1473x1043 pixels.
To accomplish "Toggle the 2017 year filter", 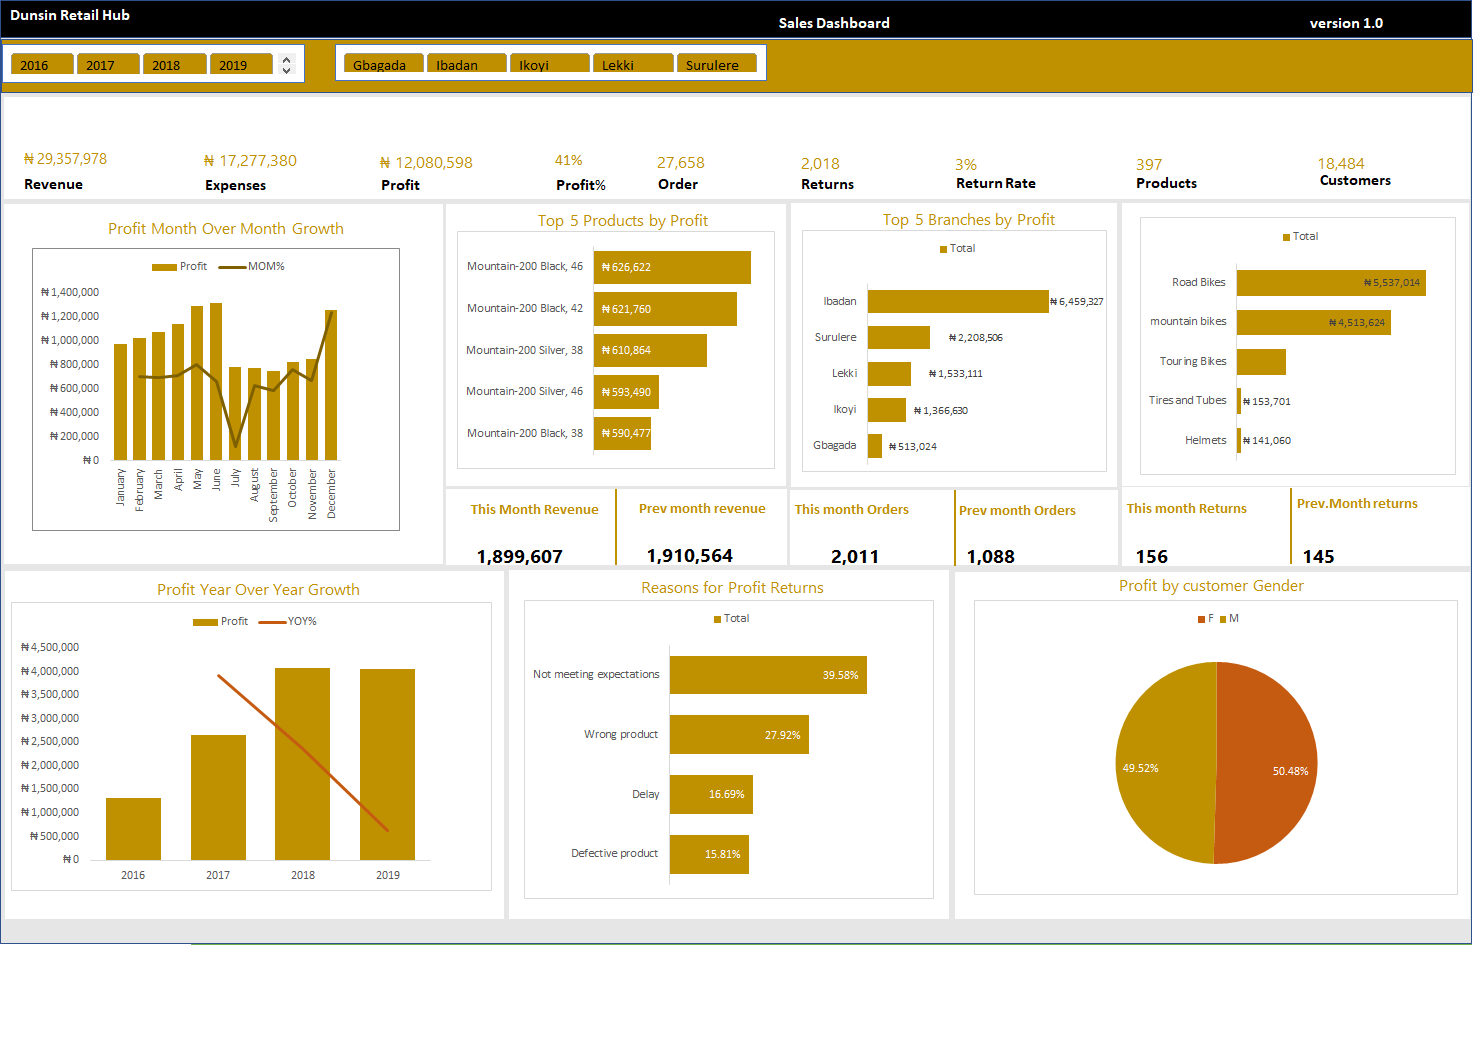I will click(108, 65).
